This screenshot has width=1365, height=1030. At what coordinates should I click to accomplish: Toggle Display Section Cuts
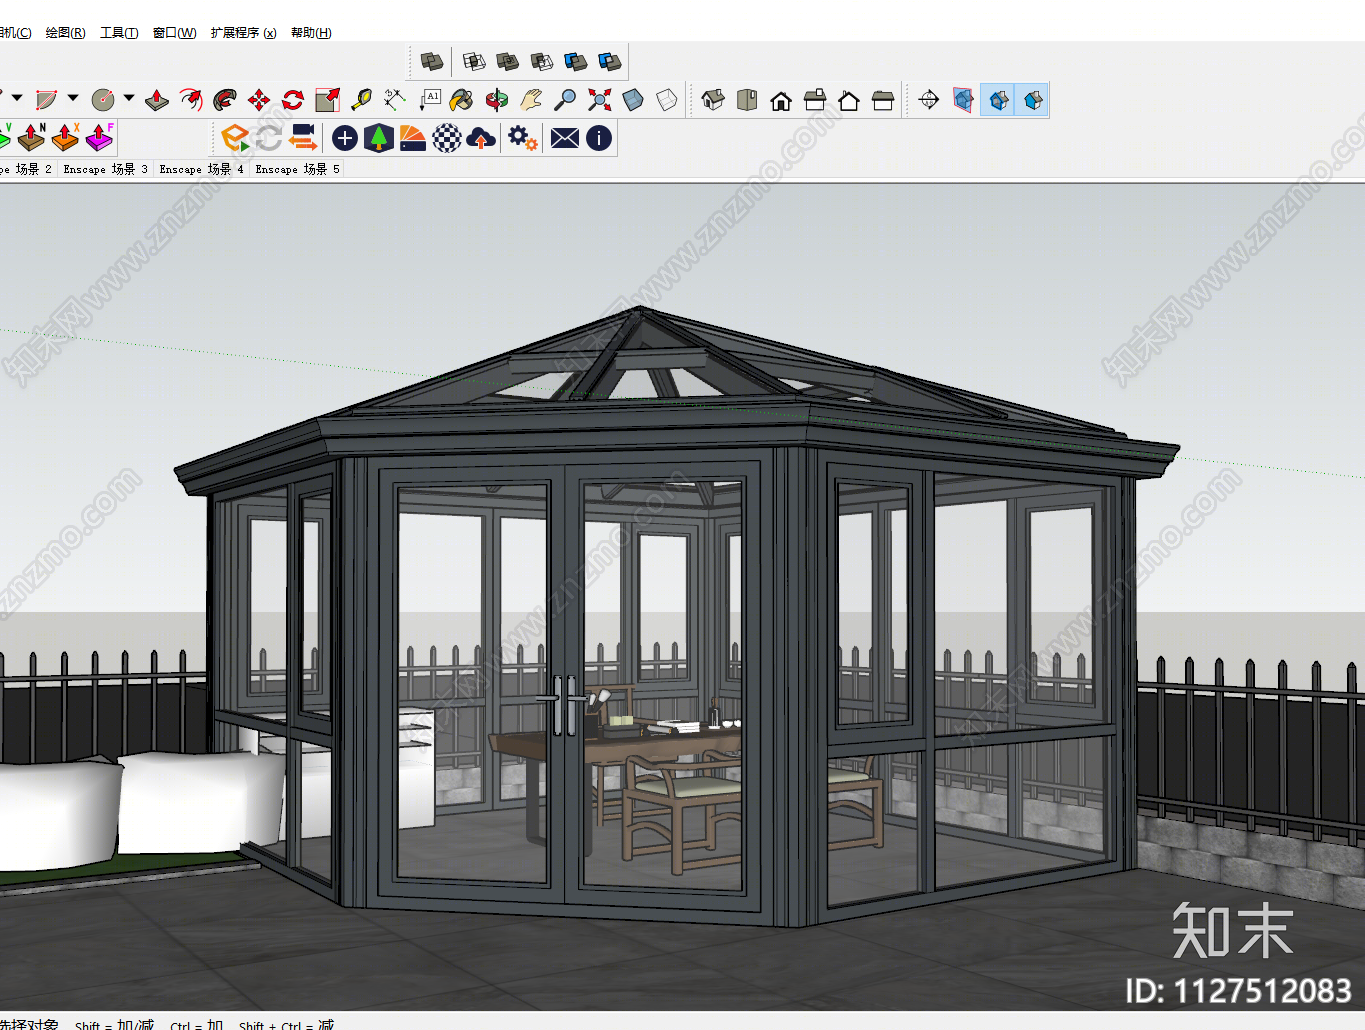[x=998, y=100]
